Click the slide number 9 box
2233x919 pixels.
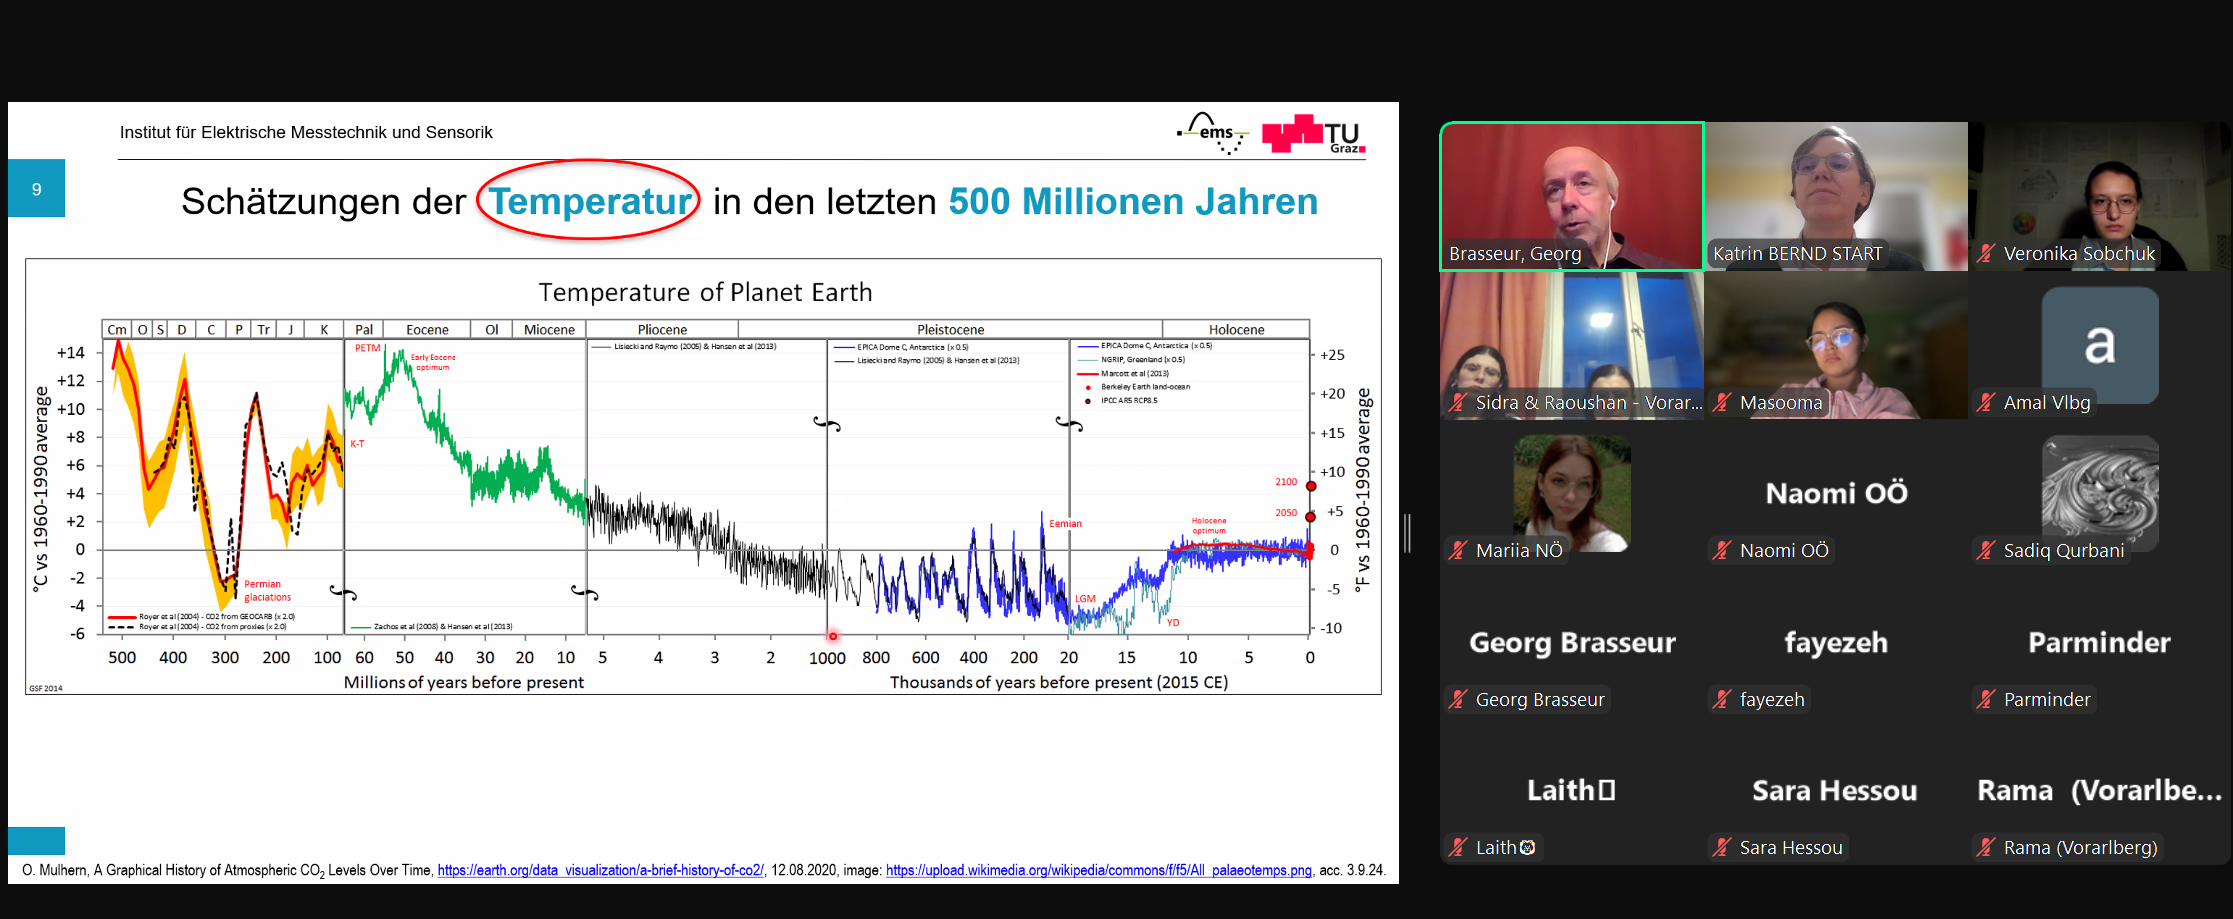click(37, 188)
